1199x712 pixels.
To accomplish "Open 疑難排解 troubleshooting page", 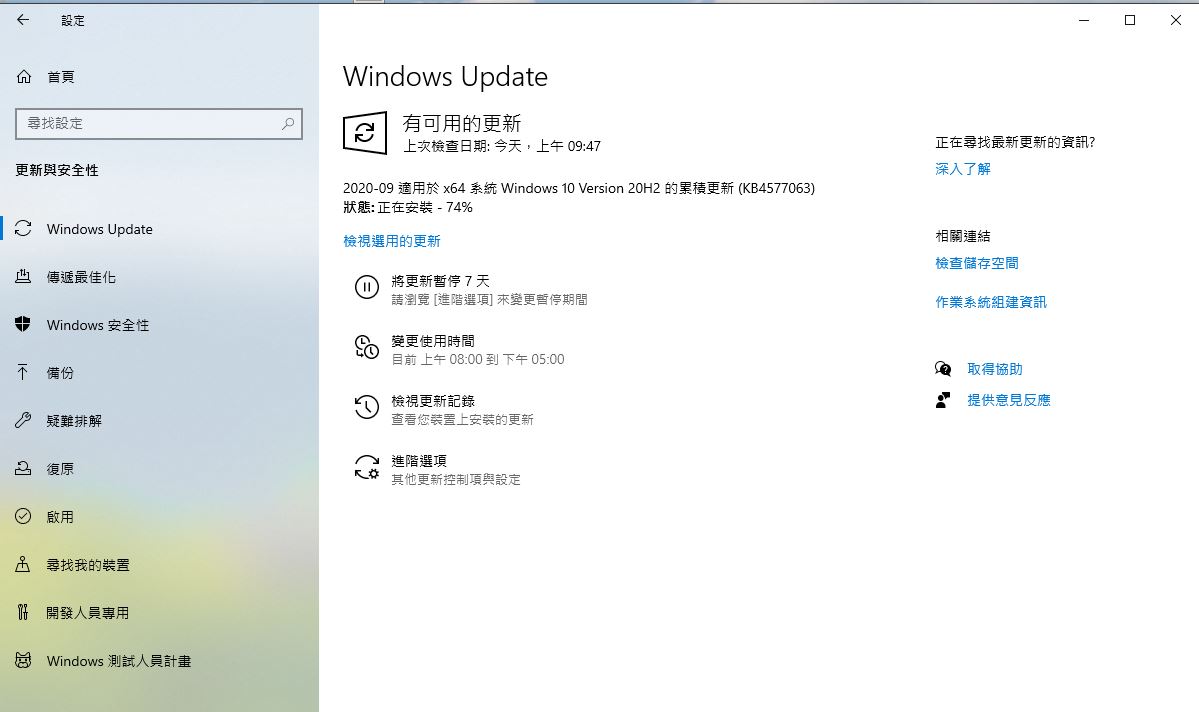I will coord(73,421).
